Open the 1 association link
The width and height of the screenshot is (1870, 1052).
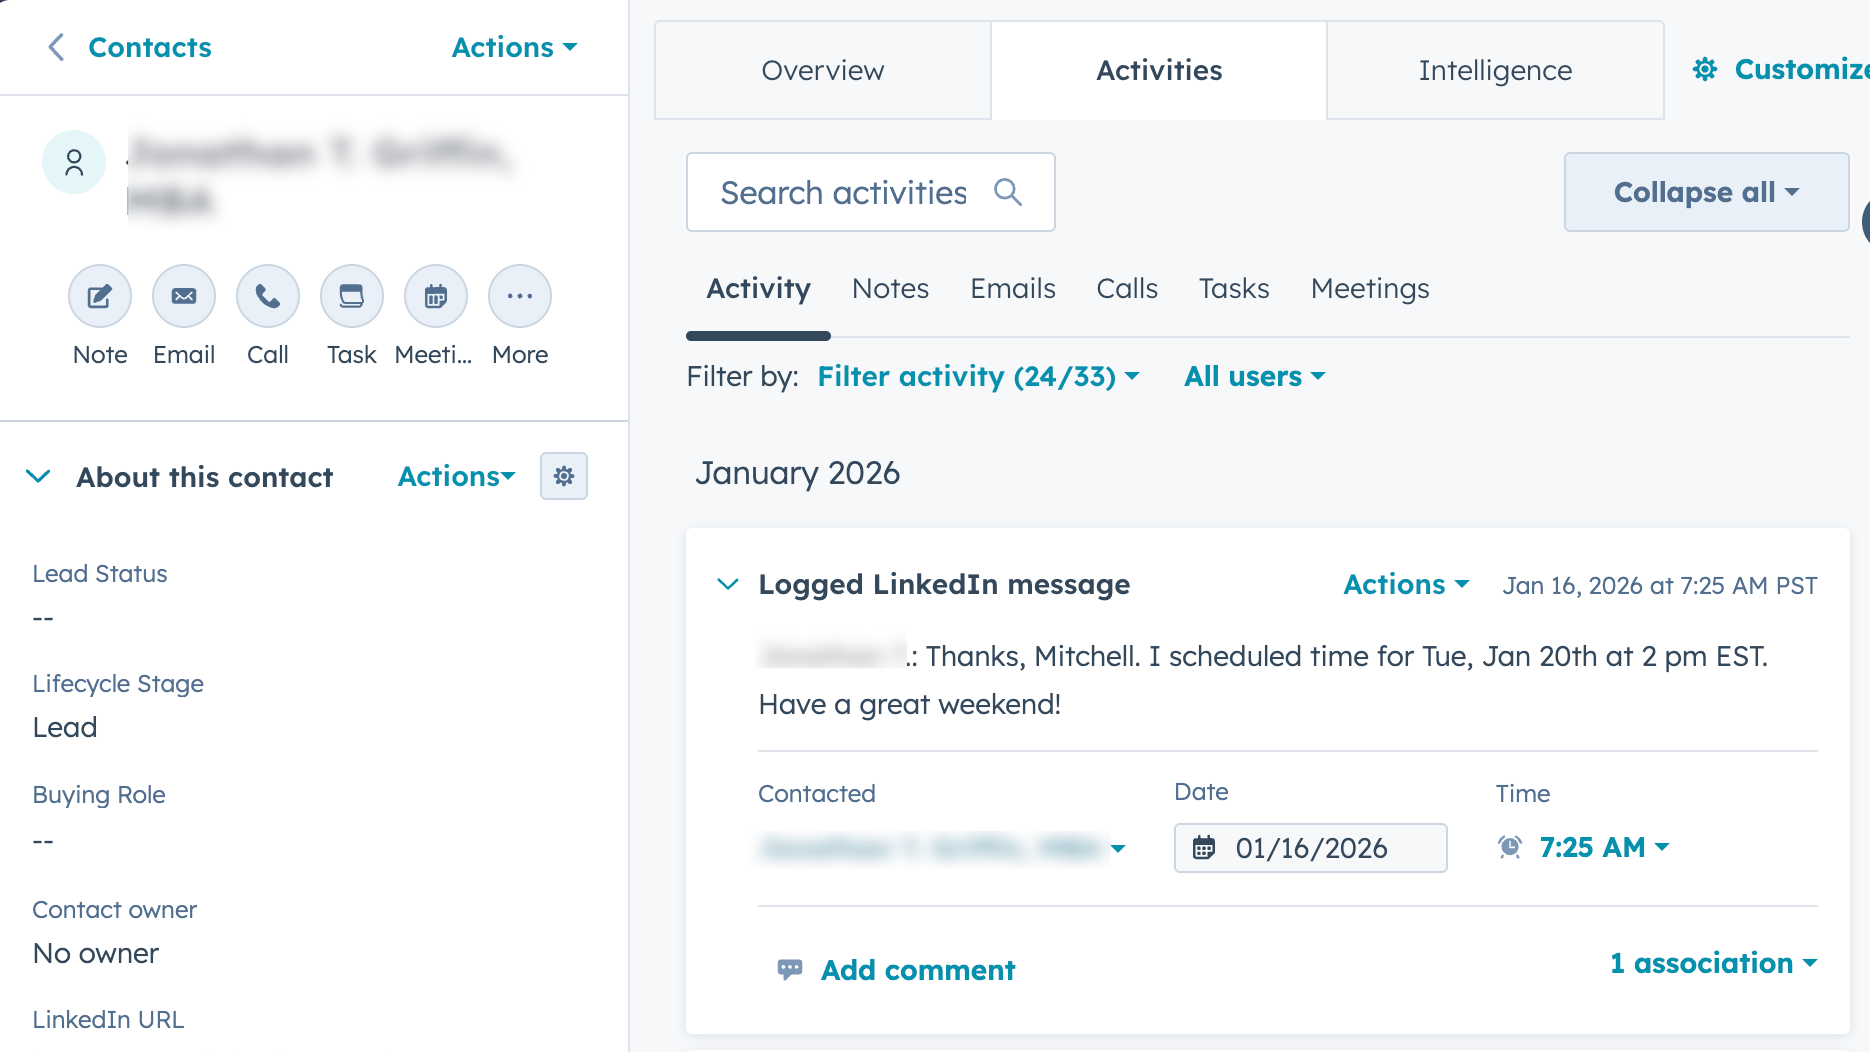[1712, 963]
